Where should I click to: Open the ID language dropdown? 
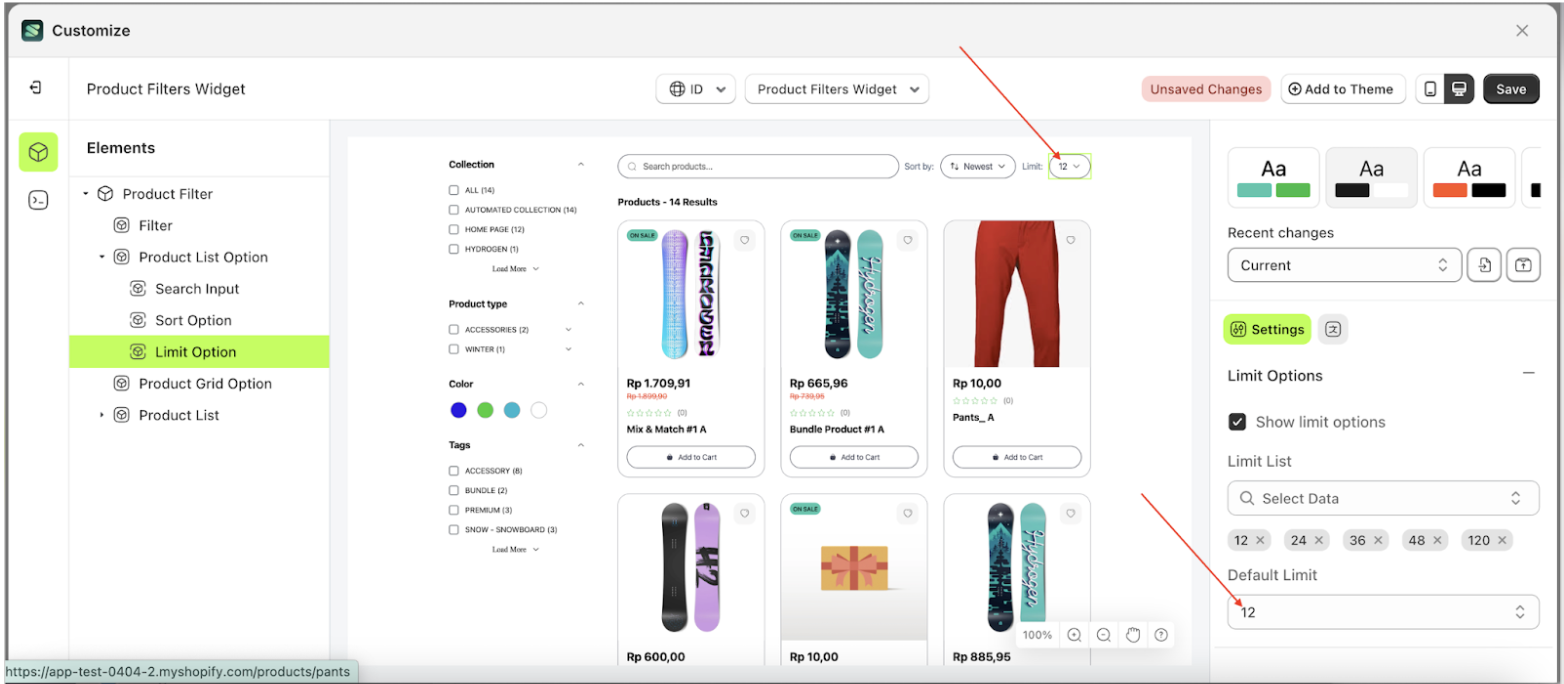696,89
